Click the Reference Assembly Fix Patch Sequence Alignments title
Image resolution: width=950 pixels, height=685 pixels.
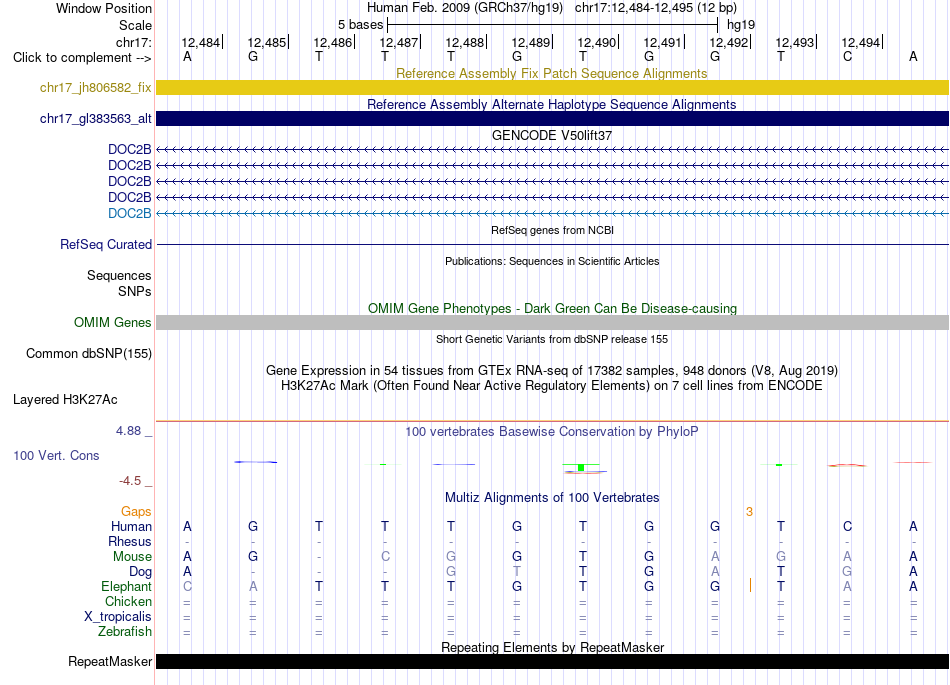tap(551, 73)
